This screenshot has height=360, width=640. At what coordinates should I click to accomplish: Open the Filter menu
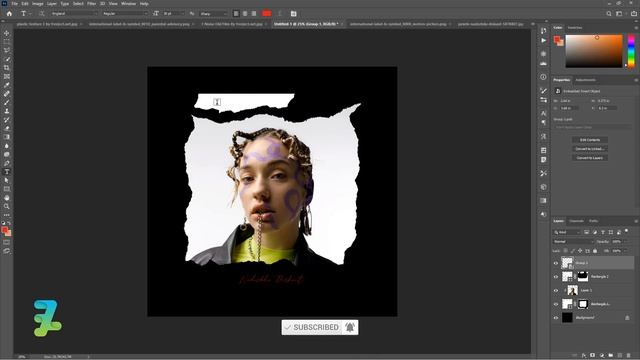tap(91, 4)
